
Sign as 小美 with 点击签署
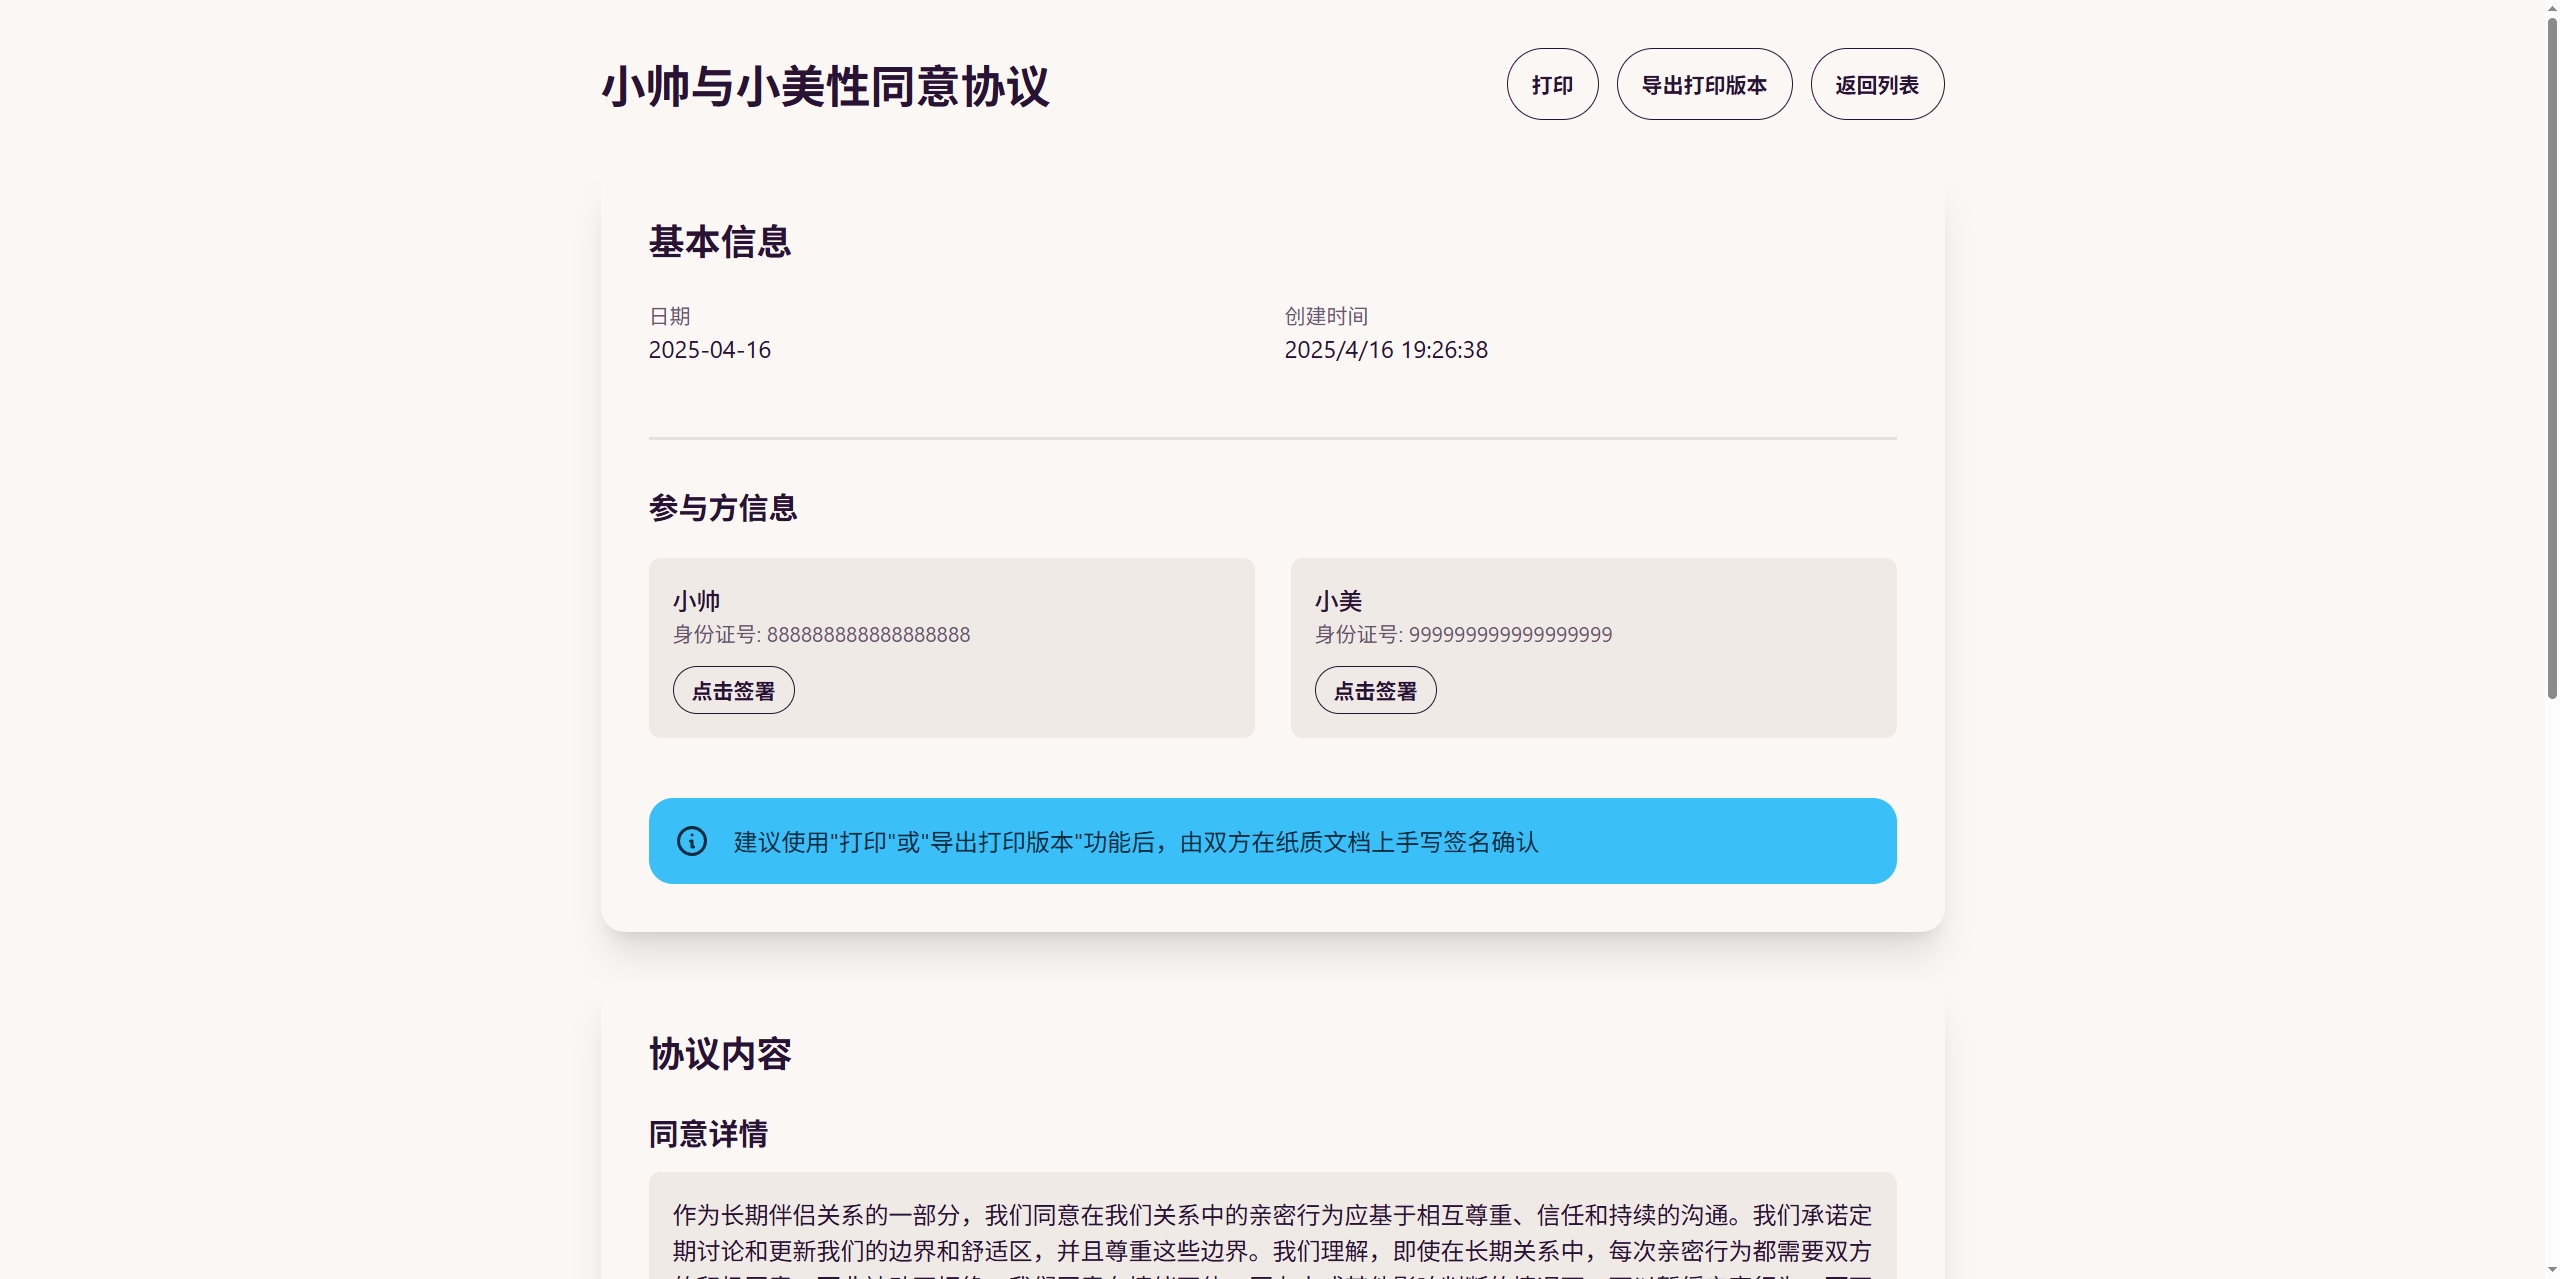[x=1375, y=690]
